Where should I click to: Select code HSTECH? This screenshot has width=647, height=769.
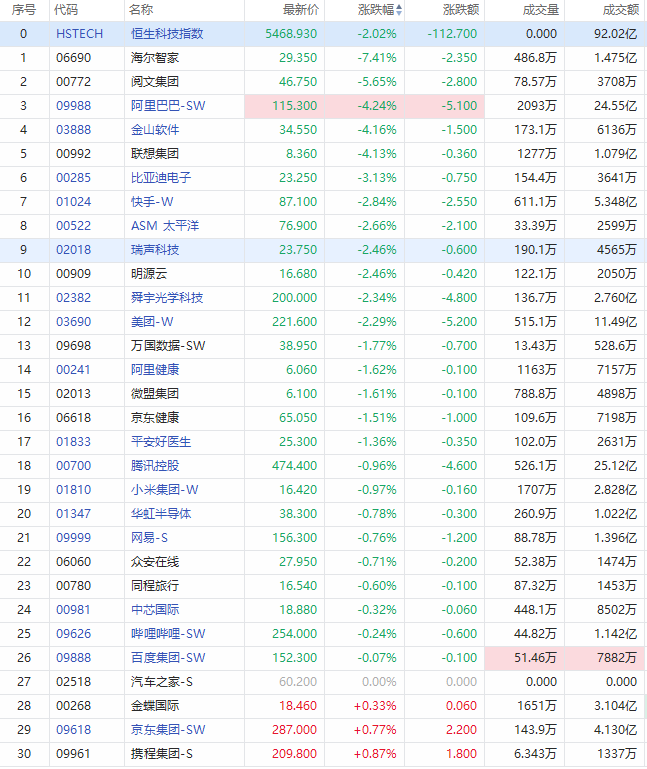(x=79, y=34)
